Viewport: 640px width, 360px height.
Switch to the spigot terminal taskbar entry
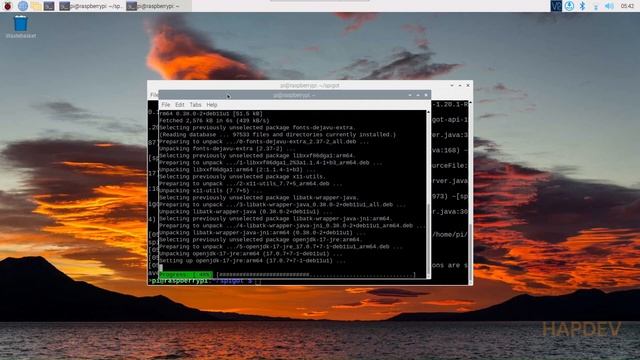pos(91,6)
